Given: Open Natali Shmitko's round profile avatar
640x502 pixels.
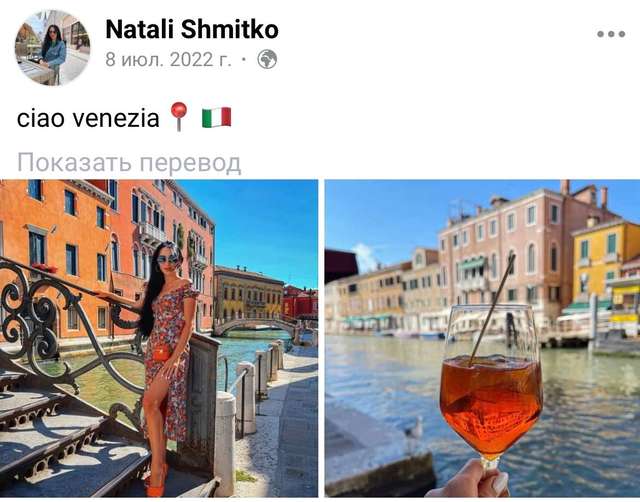Looking at the screenshot, I should [53, 48].
